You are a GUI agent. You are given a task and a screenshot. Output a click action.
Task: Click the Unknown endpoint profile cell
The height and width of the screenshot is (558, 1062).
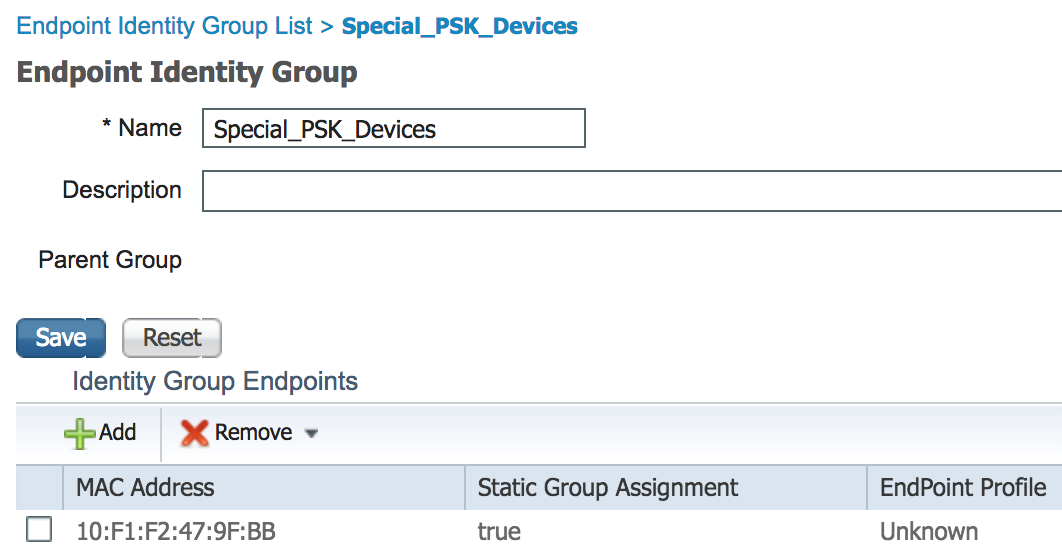click(x=929, y=532)
